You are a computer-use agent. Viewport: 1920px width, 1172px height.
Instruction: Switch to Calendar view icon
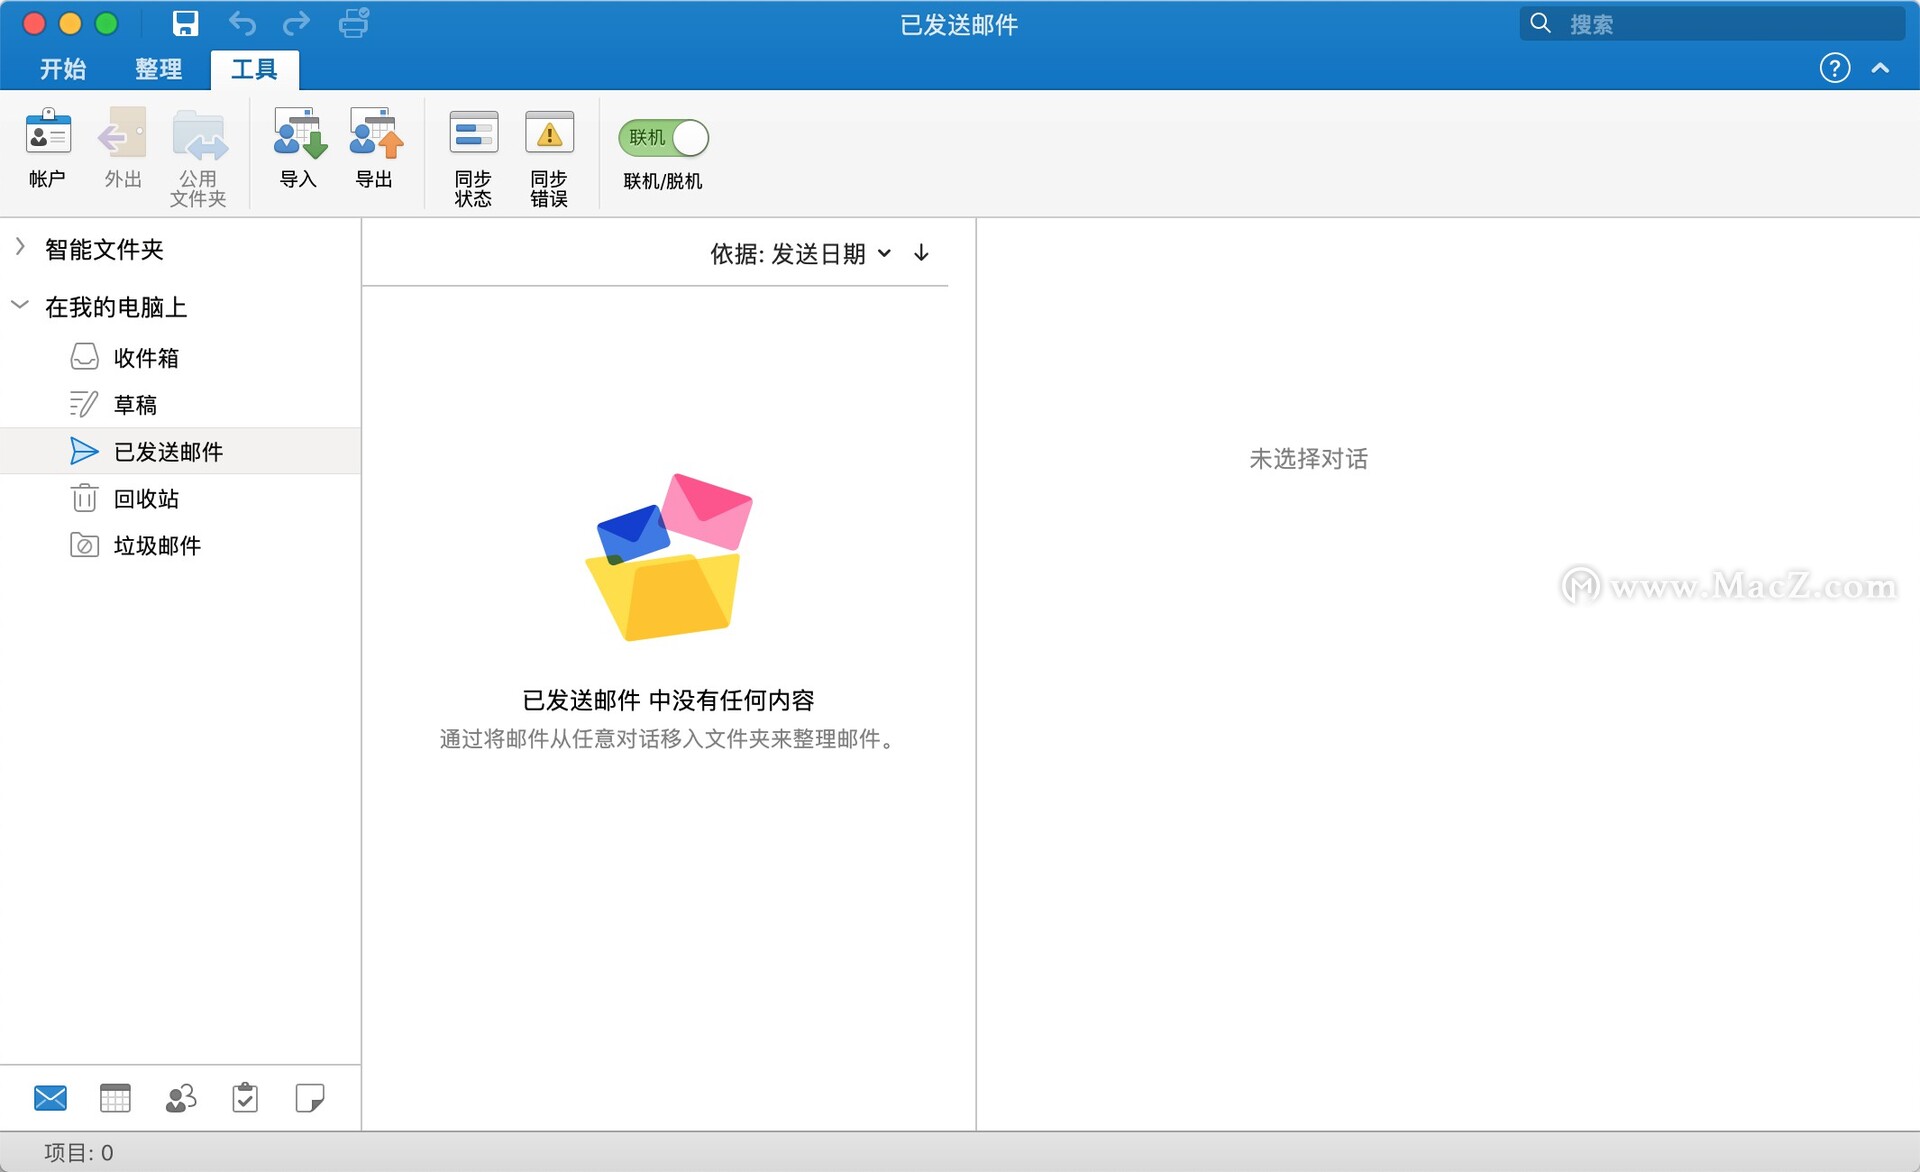click(x=115, y=1098)
